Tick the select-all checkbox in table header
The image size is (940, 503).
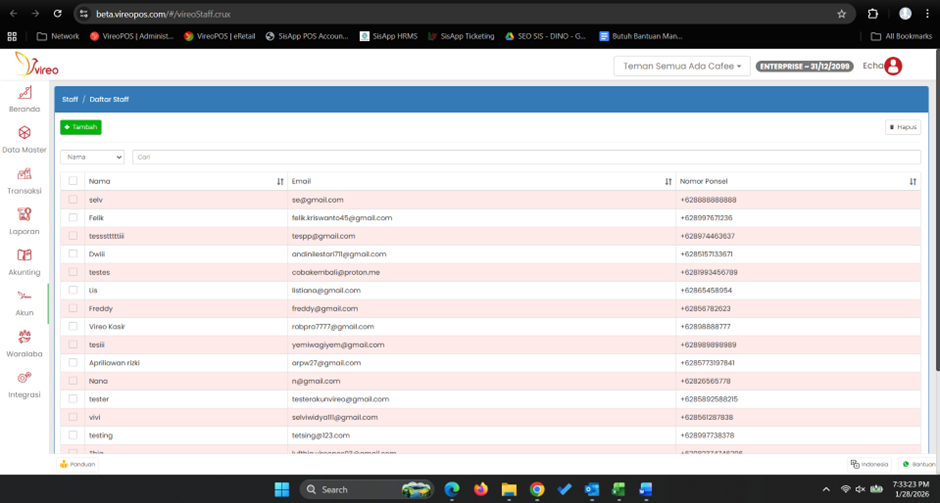point(73,181)
